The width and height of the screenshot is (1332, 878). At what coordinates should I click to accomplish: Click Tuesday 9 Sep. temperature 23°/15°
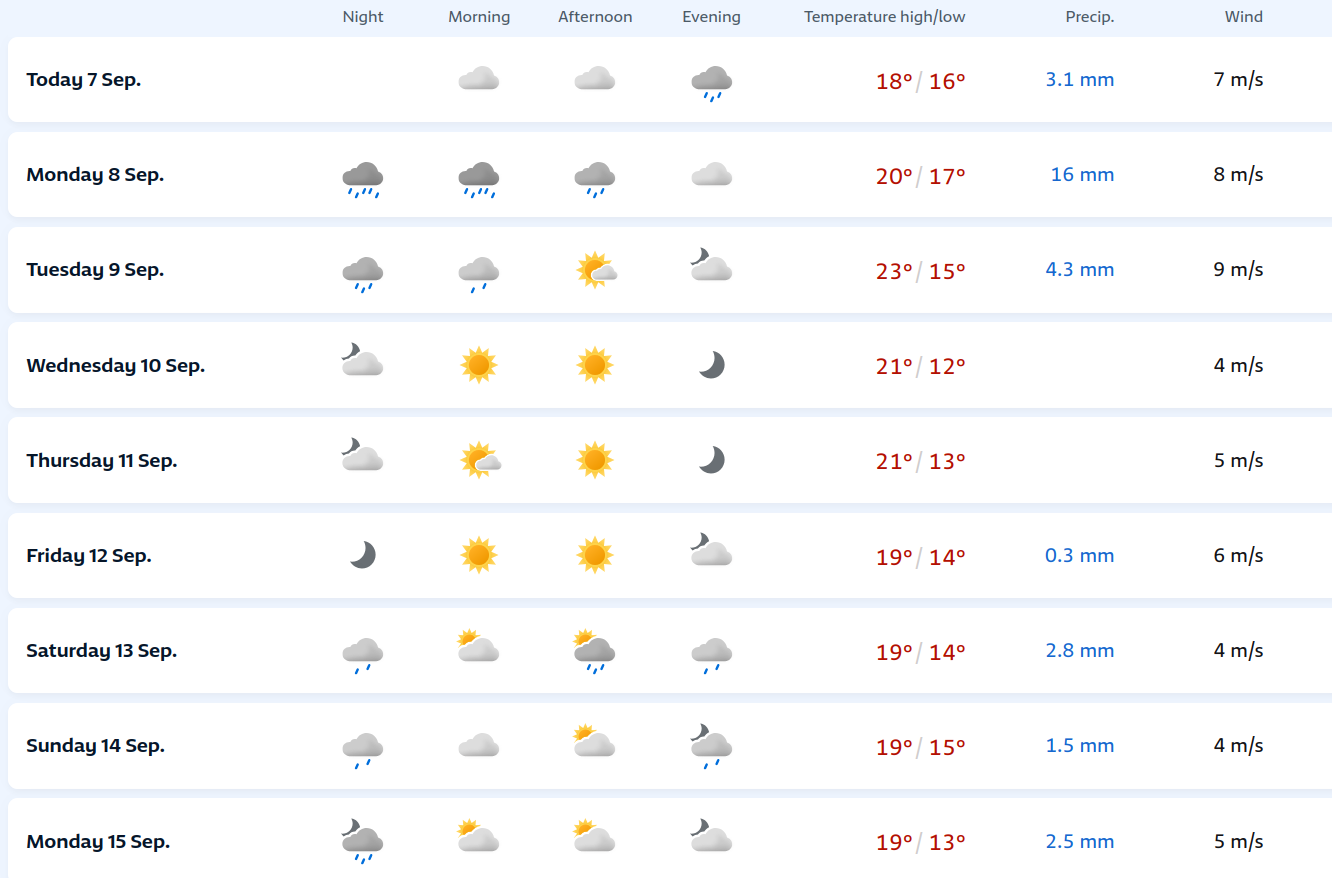tap(920, 271)
